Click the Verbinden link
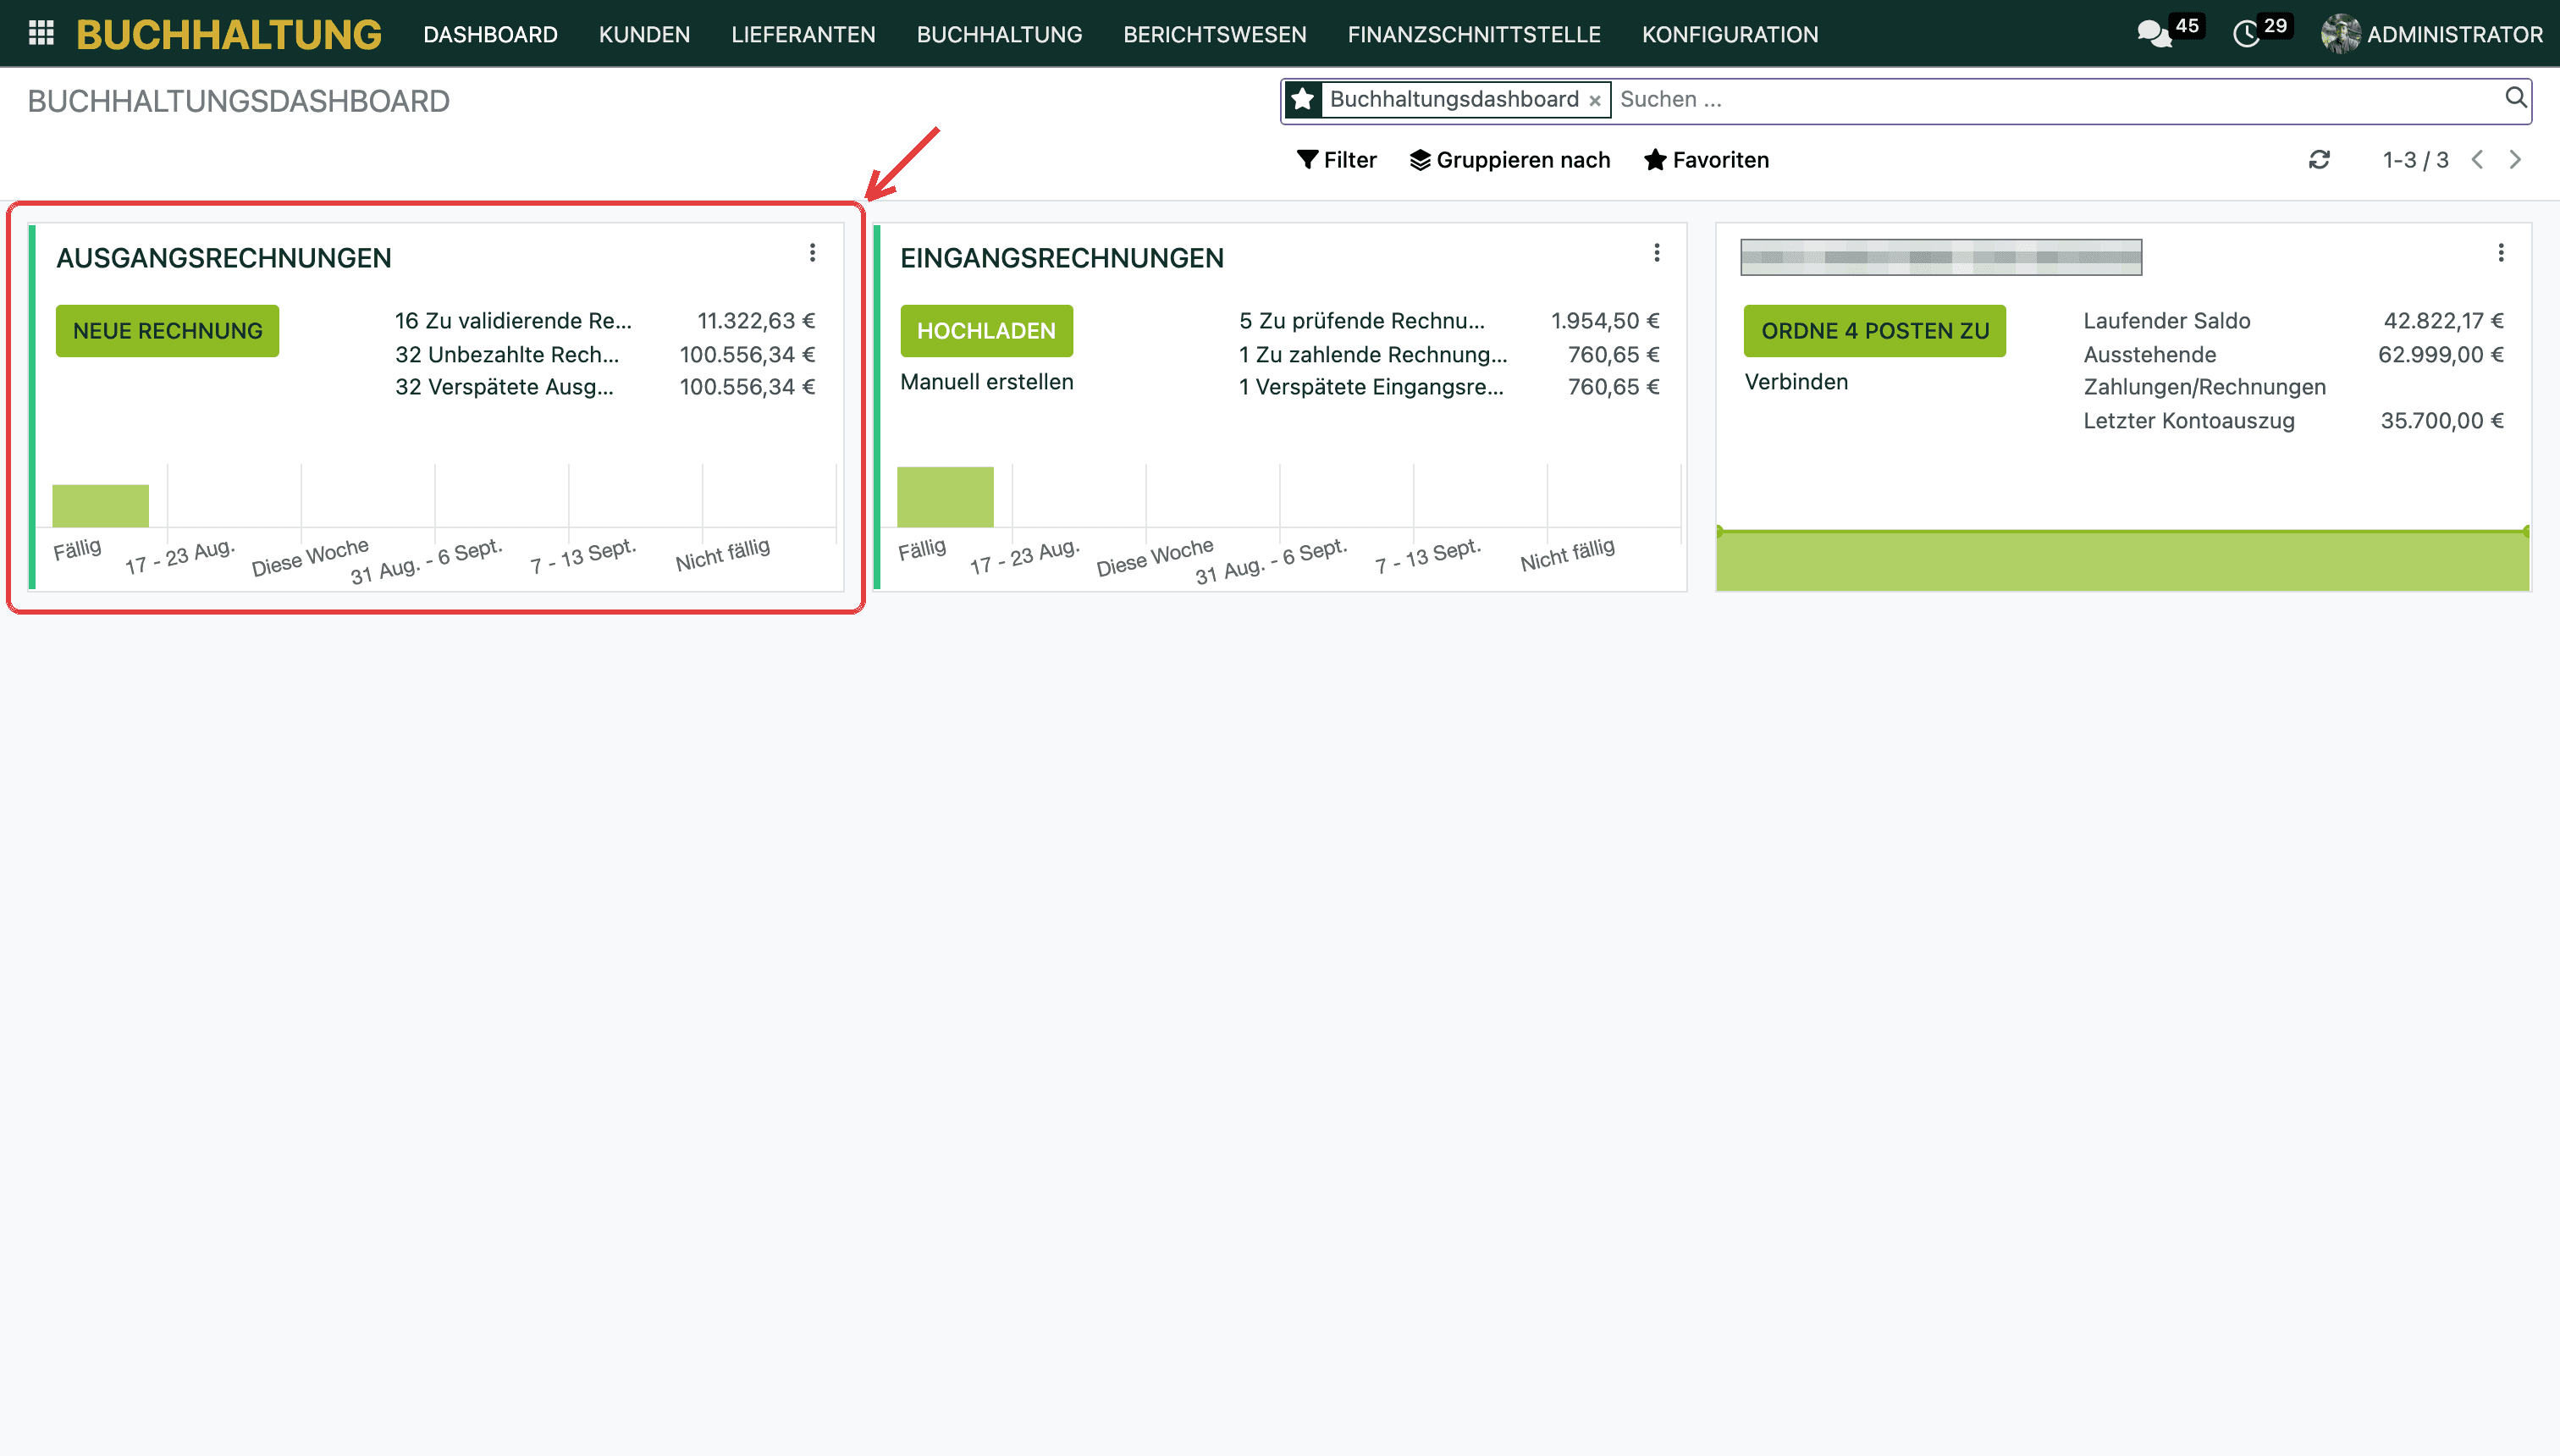 click(1796, 382)
